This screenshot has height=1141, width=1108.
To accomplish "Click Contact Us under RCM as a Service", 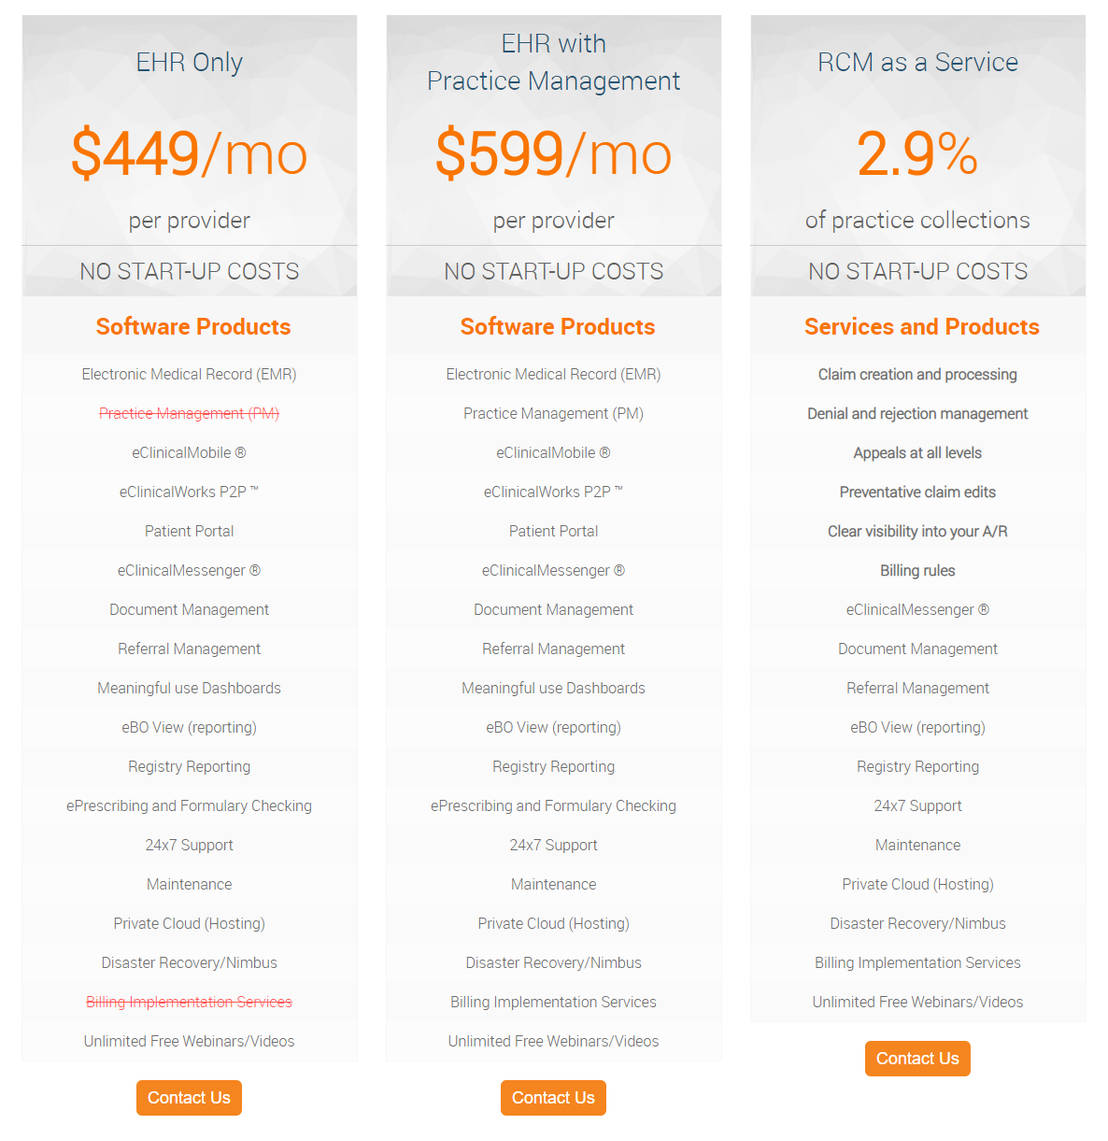I will click(x=917, y=1058).
